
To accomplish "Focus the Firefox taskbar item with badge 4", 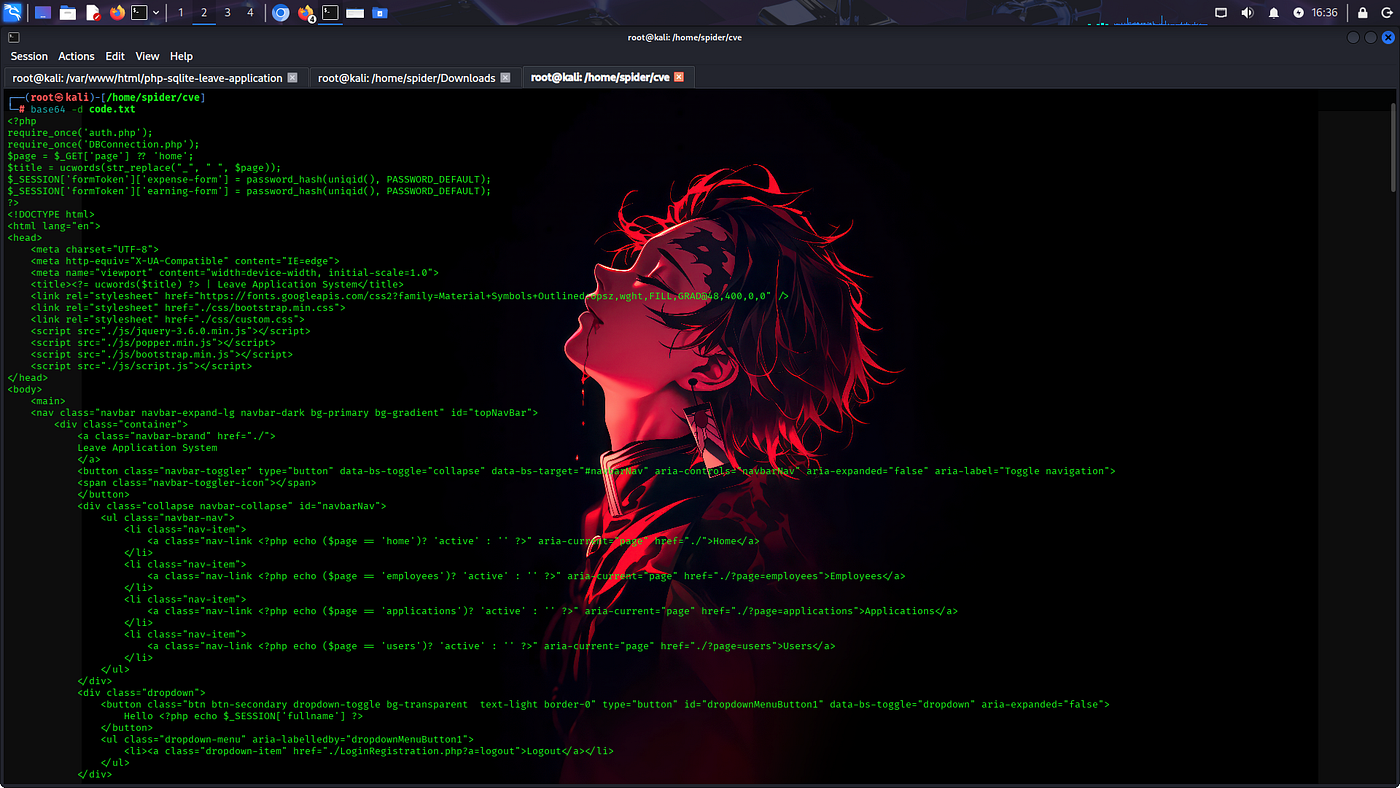I will (x=306, y=13).
